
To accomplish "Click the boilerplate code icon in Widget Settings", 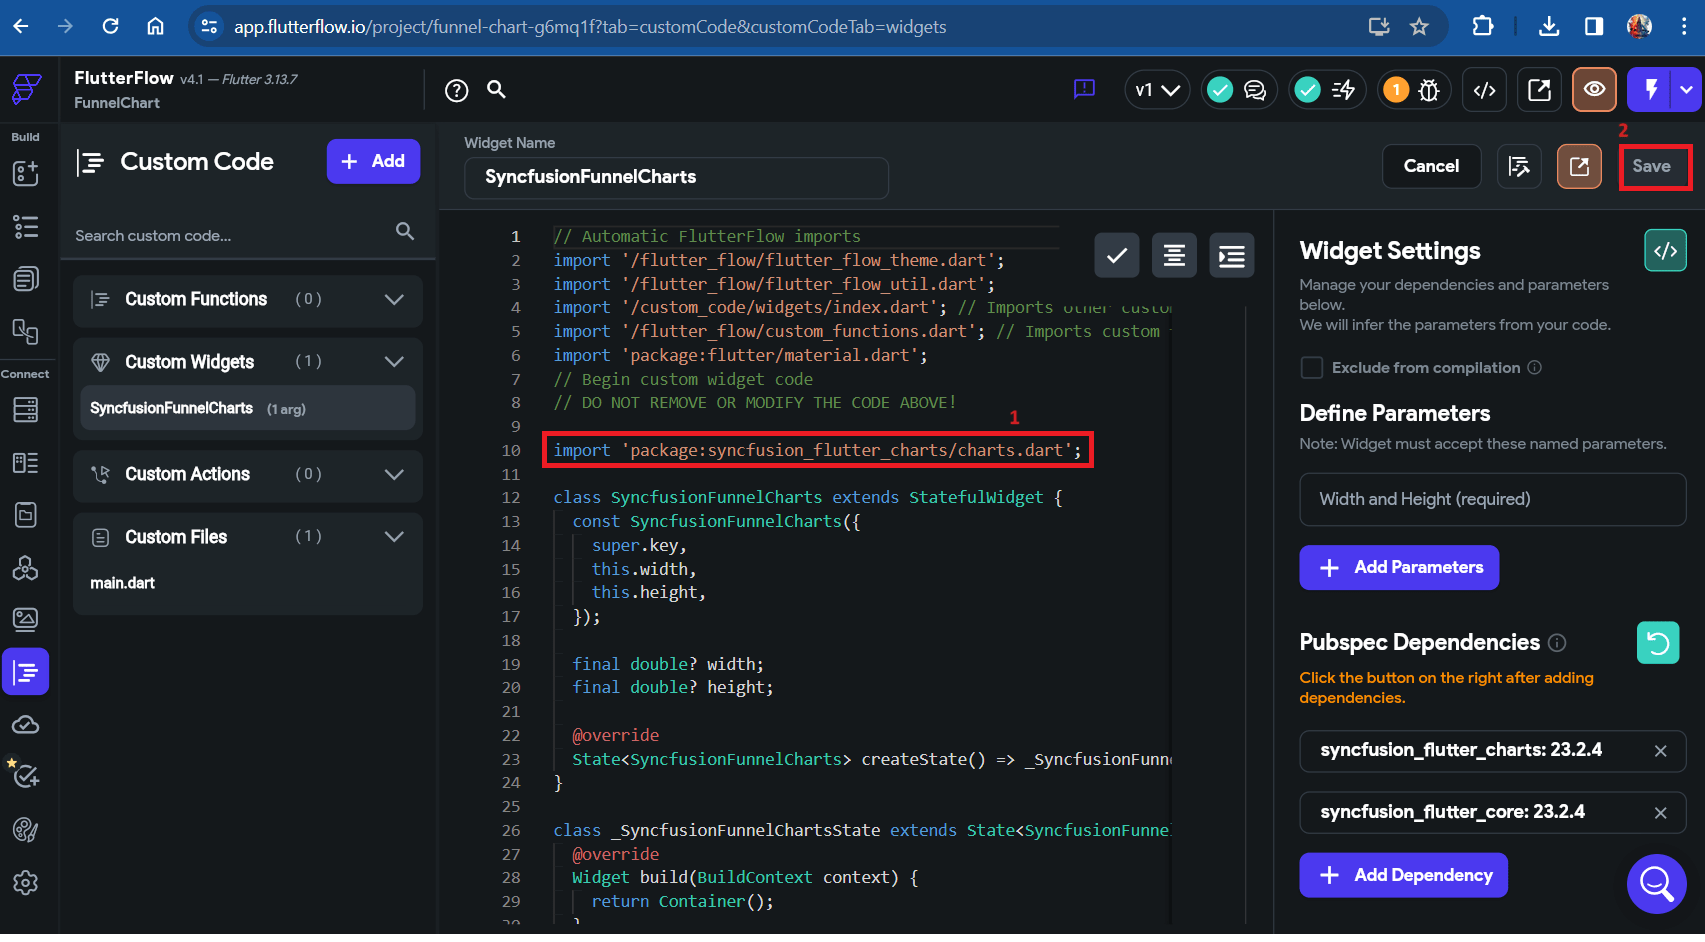I will point(1665,251).
